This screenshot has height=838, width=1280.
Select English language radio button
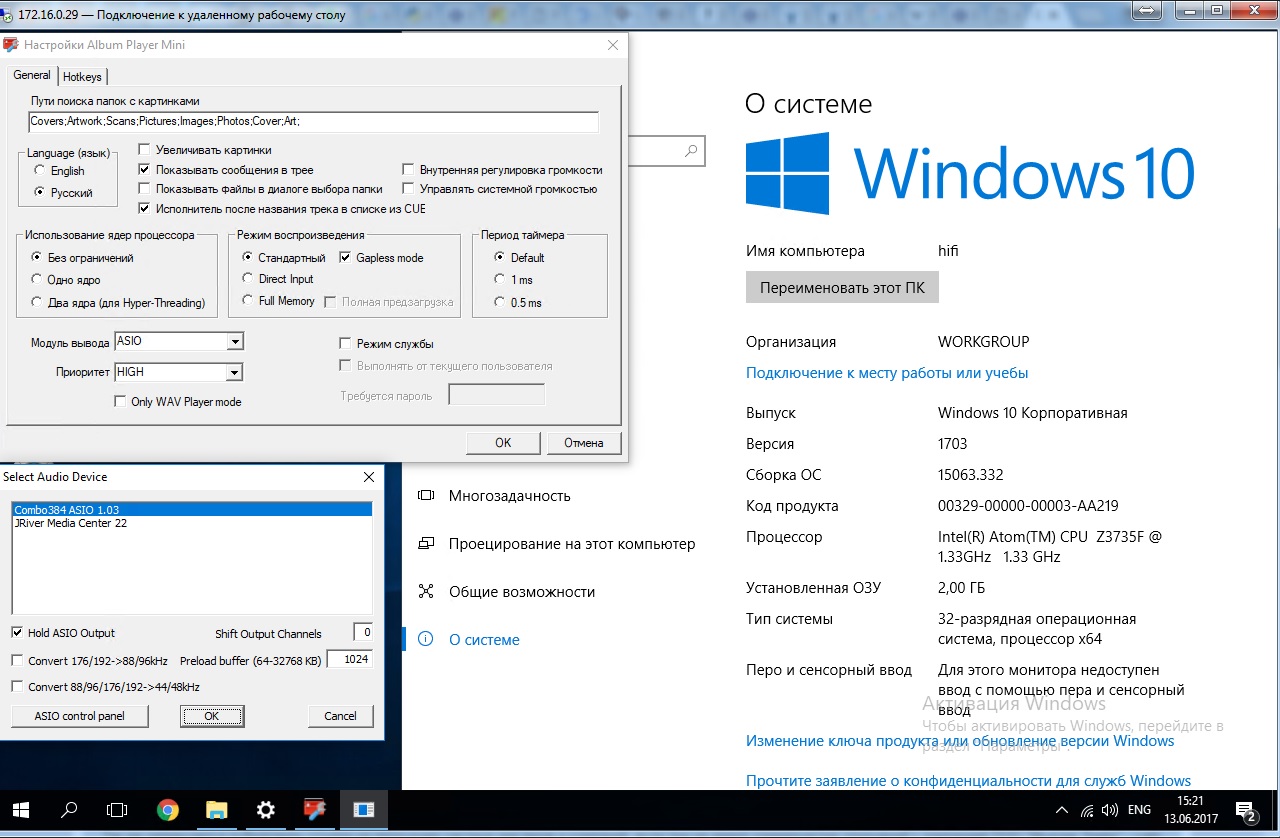[x=39, y=171]
